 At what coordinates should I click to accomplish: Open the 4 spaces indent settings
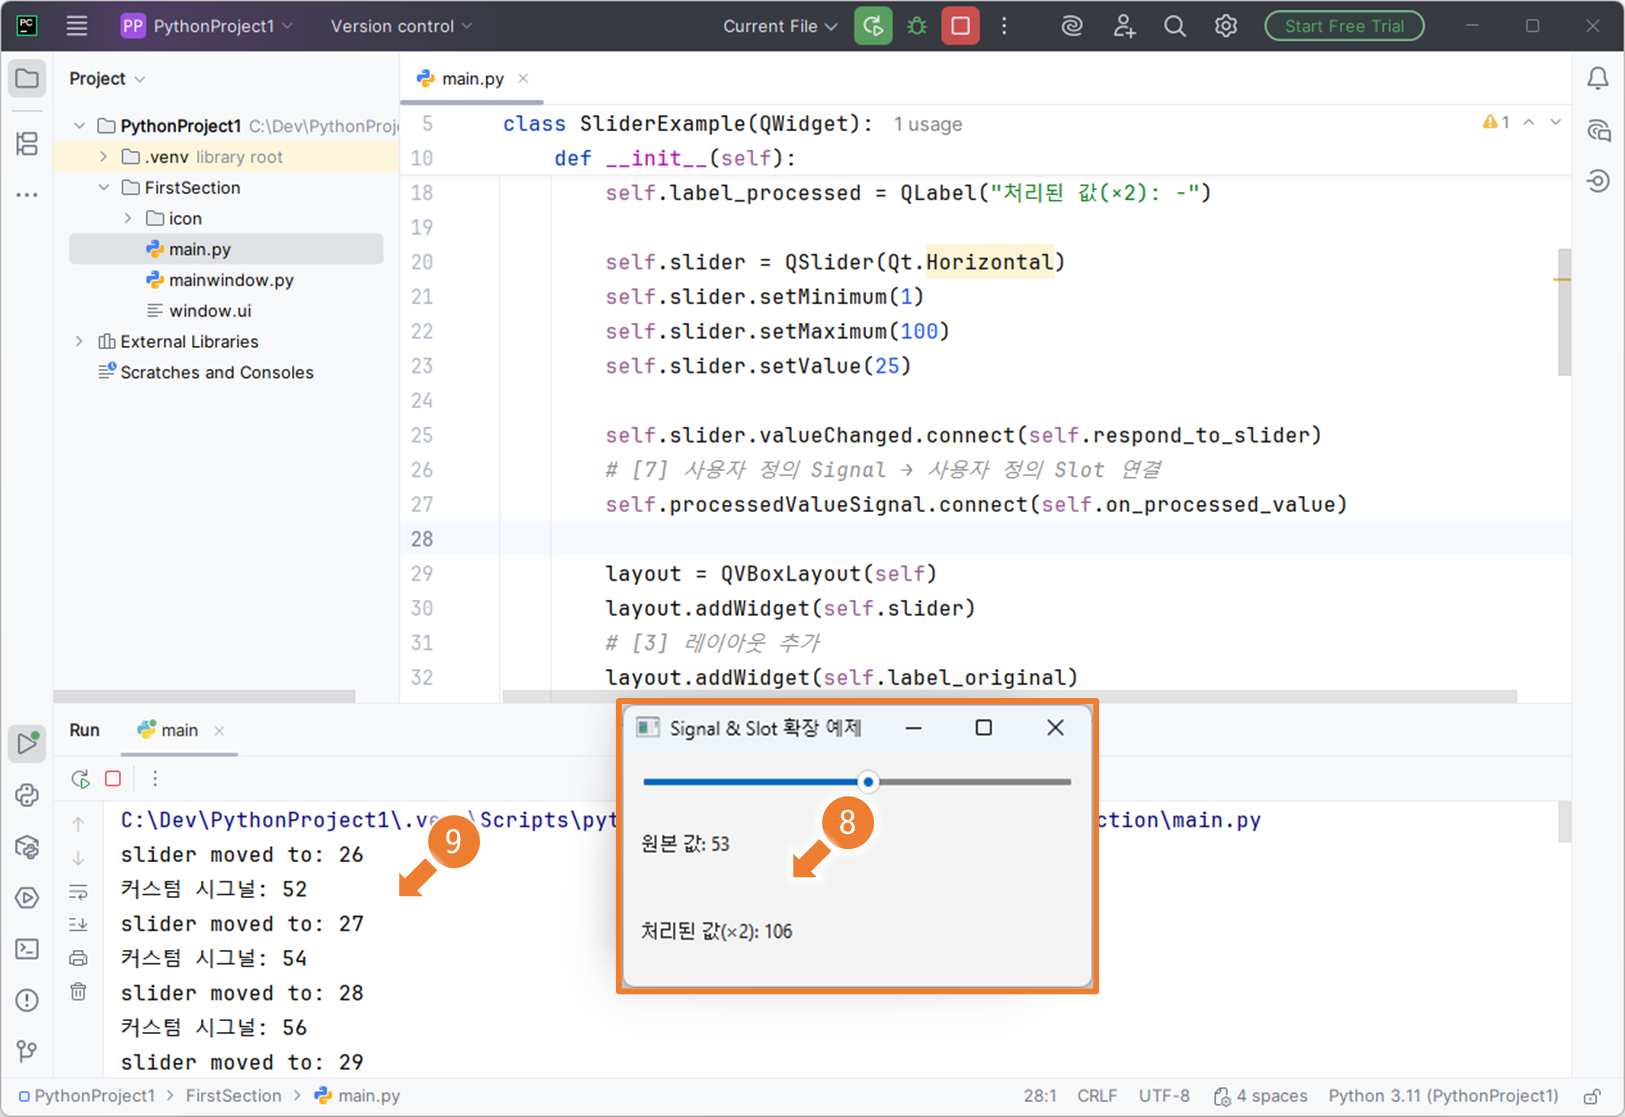(1260, 1096)
